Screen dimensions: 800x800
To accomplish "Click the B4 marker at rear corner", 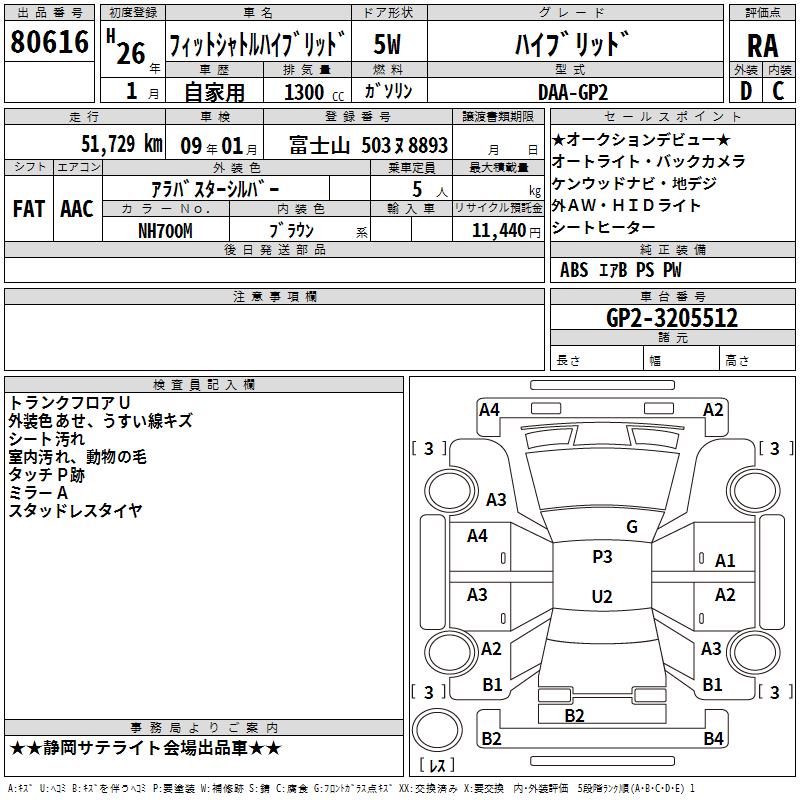I will coord(713,739).
